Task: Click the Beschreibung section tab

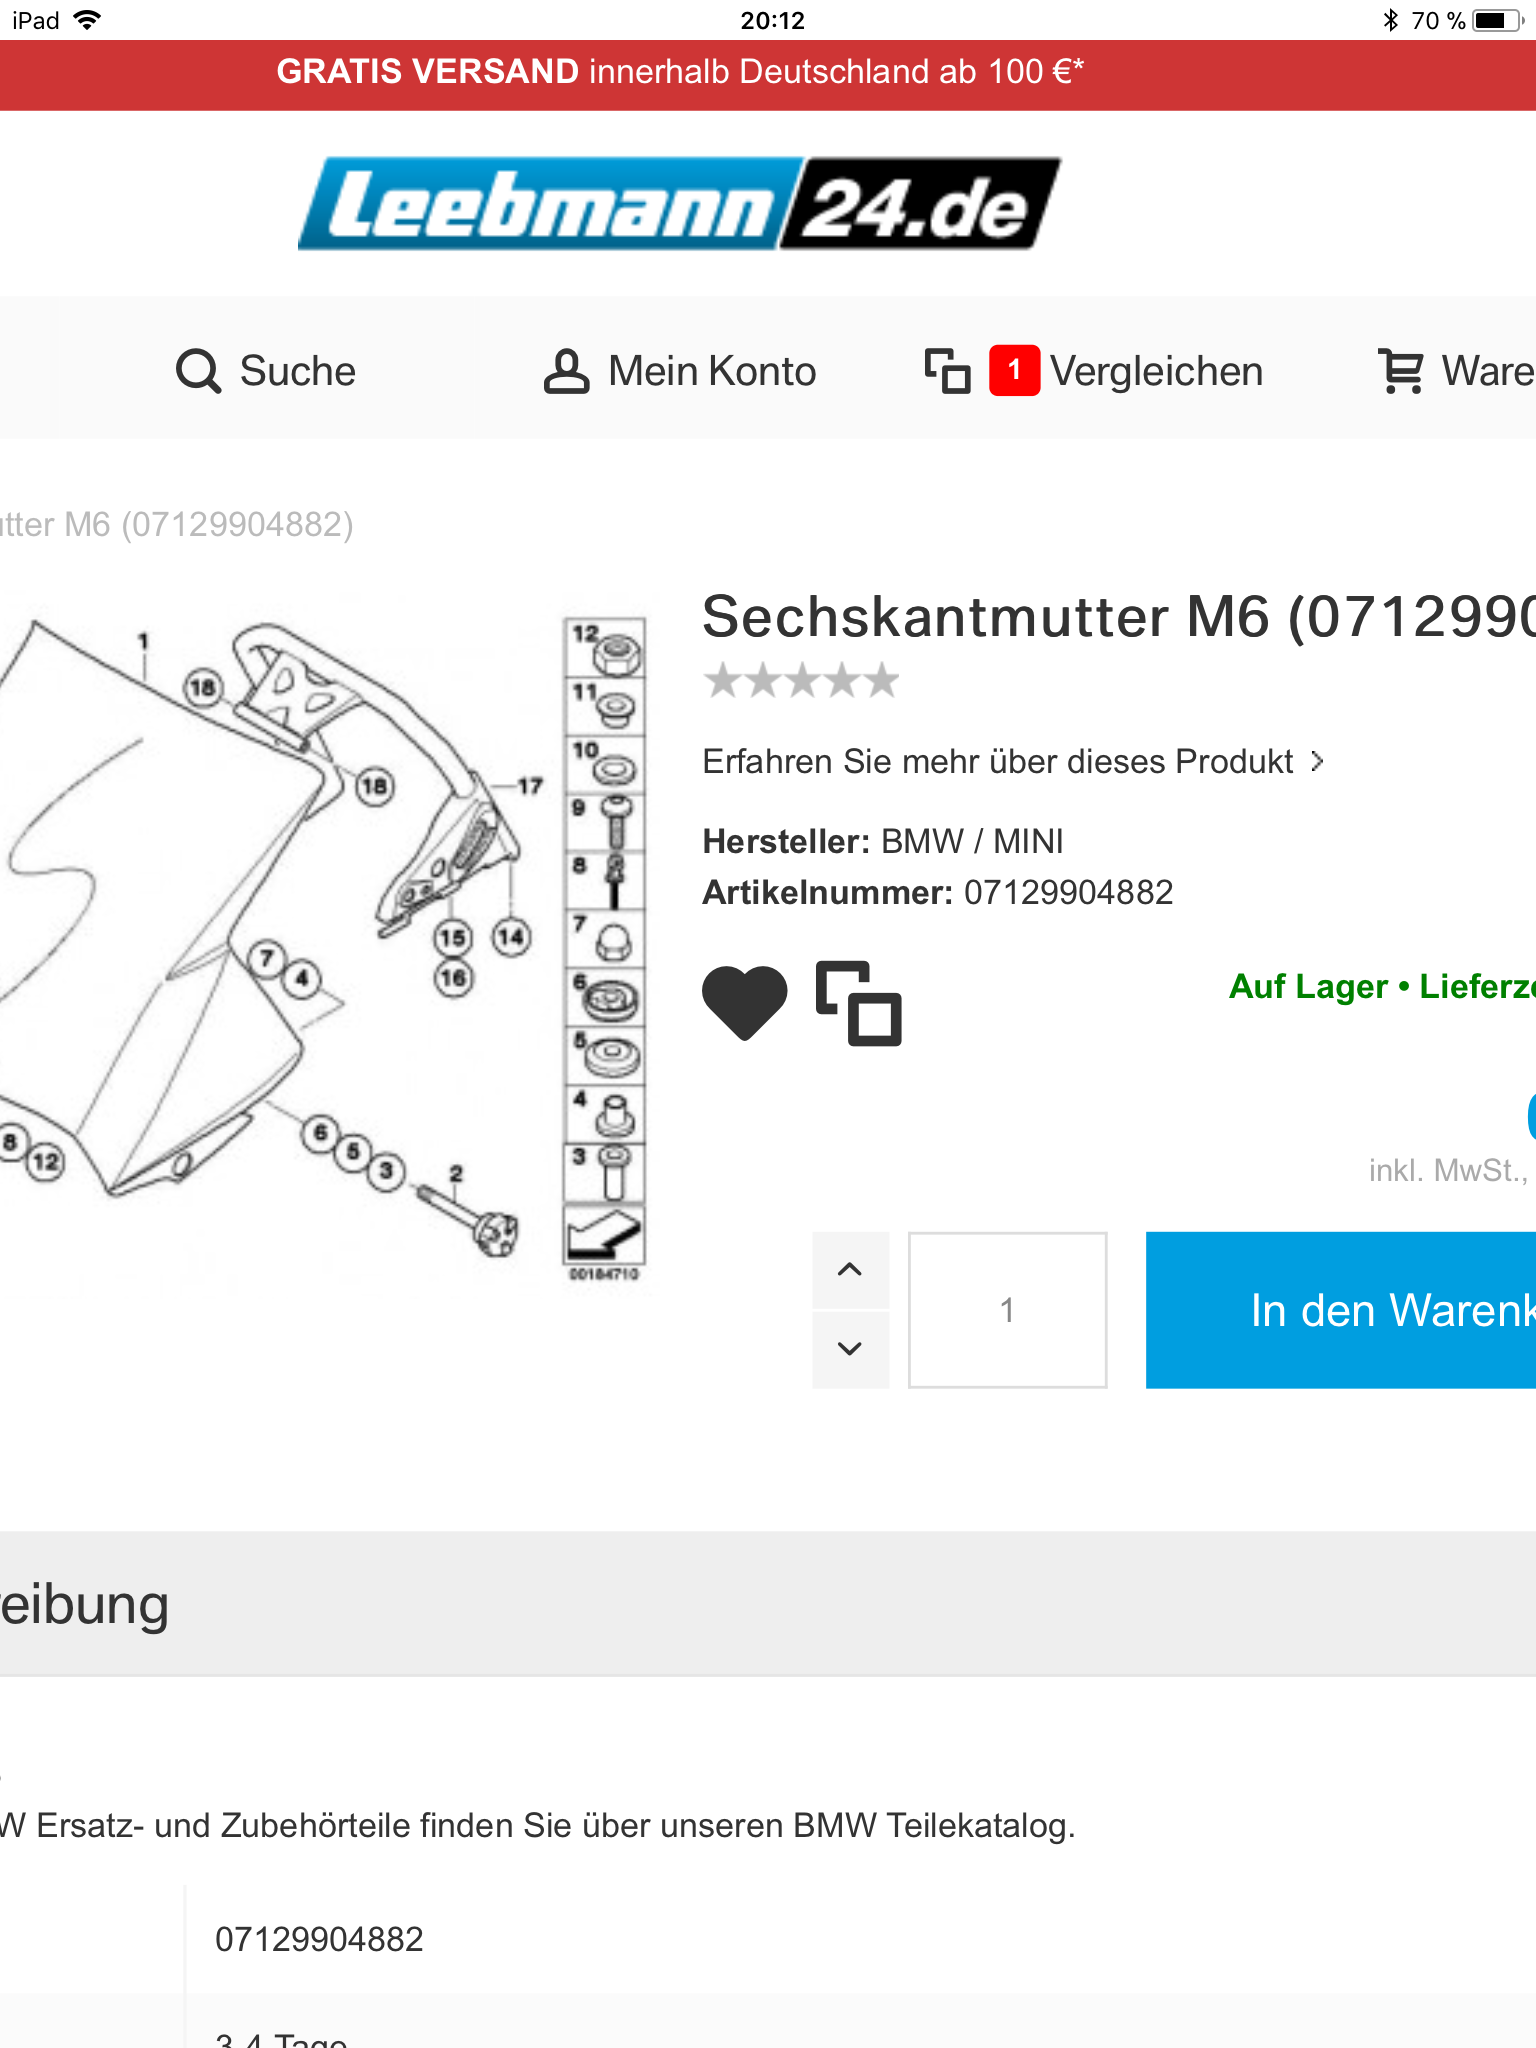Action: click(85, 1605)
